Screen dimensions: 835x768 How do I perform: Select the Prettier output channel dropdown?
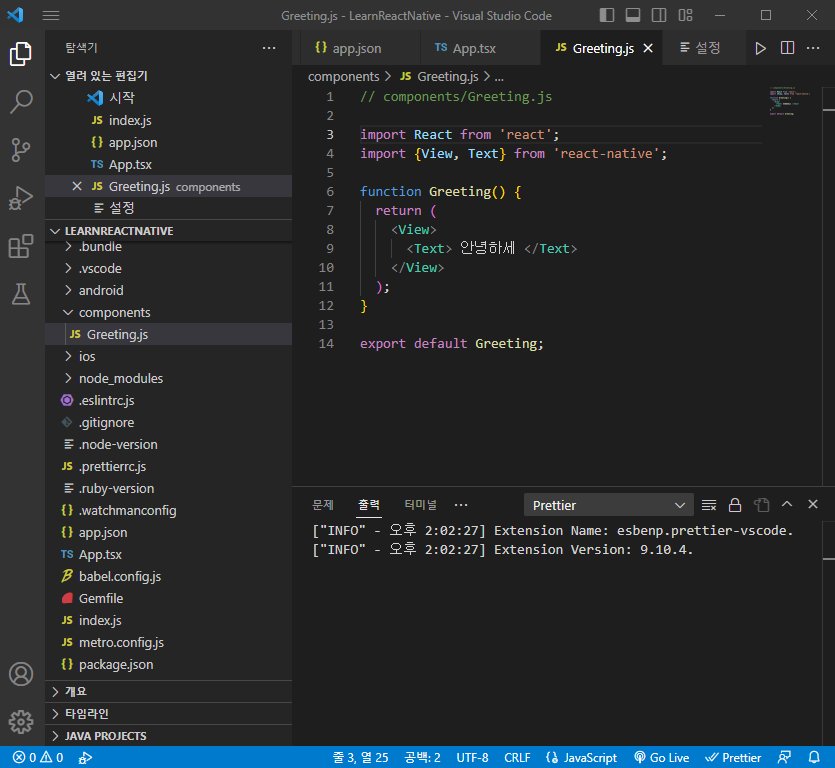point(609,505)
